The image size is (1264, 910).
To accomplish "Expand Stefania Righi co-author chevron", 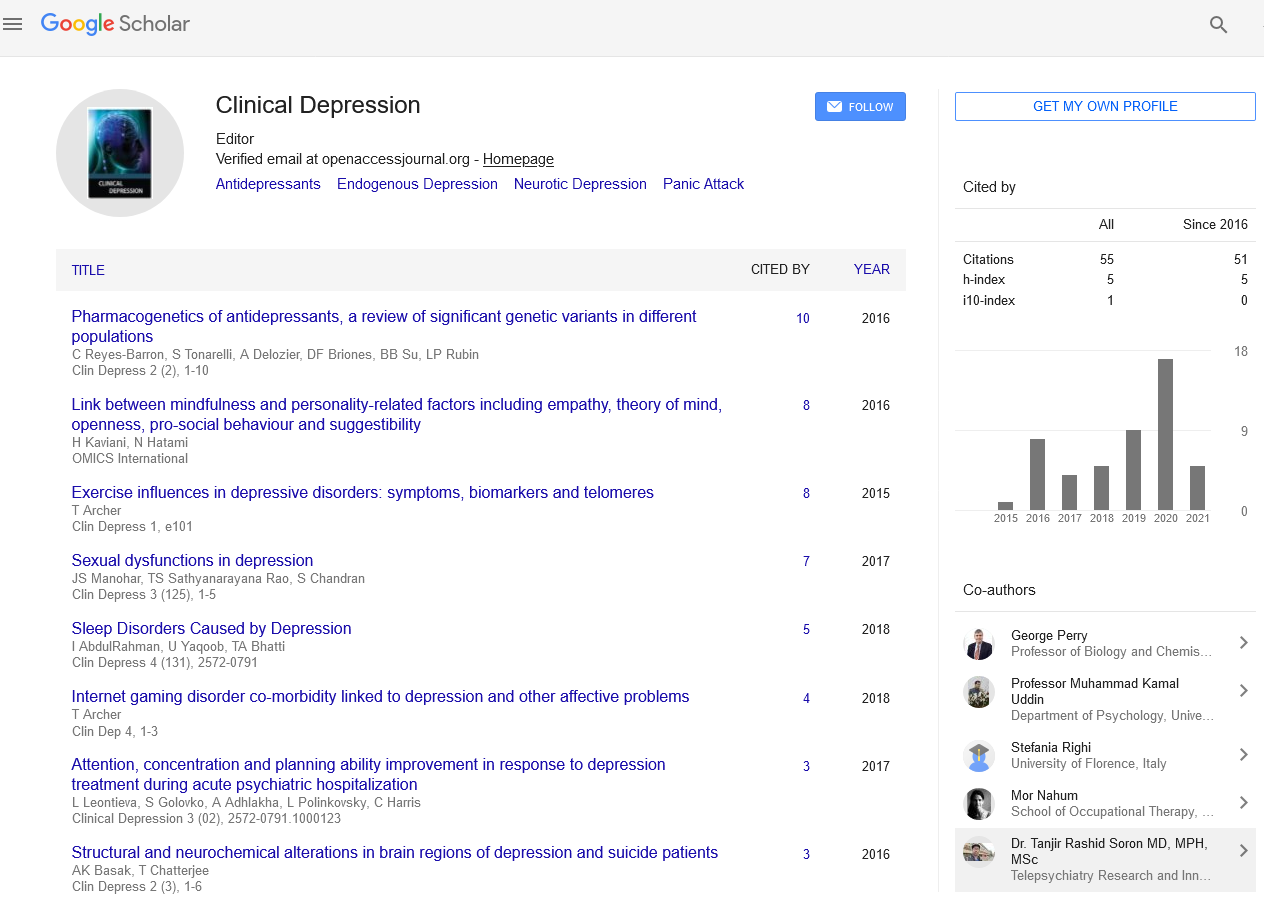I will [1243, 755].
